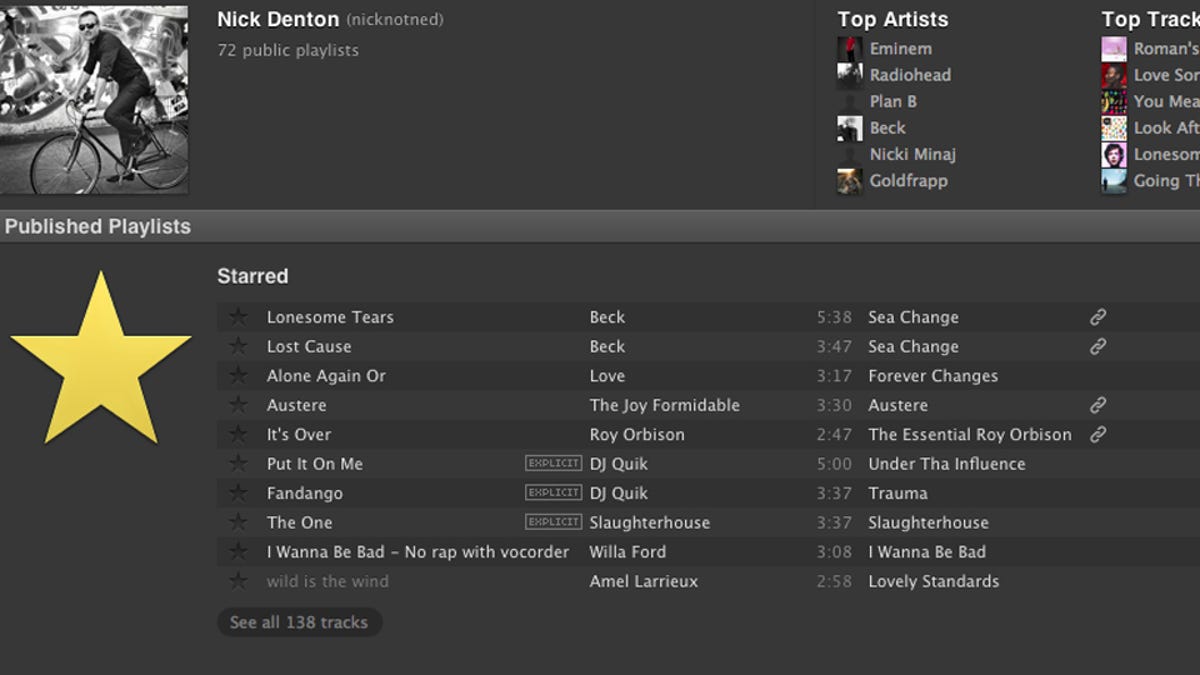The width and height of the screenshot is (1200, 675).
Task: Select Beck in the Top Artists list
Action: 887,128
